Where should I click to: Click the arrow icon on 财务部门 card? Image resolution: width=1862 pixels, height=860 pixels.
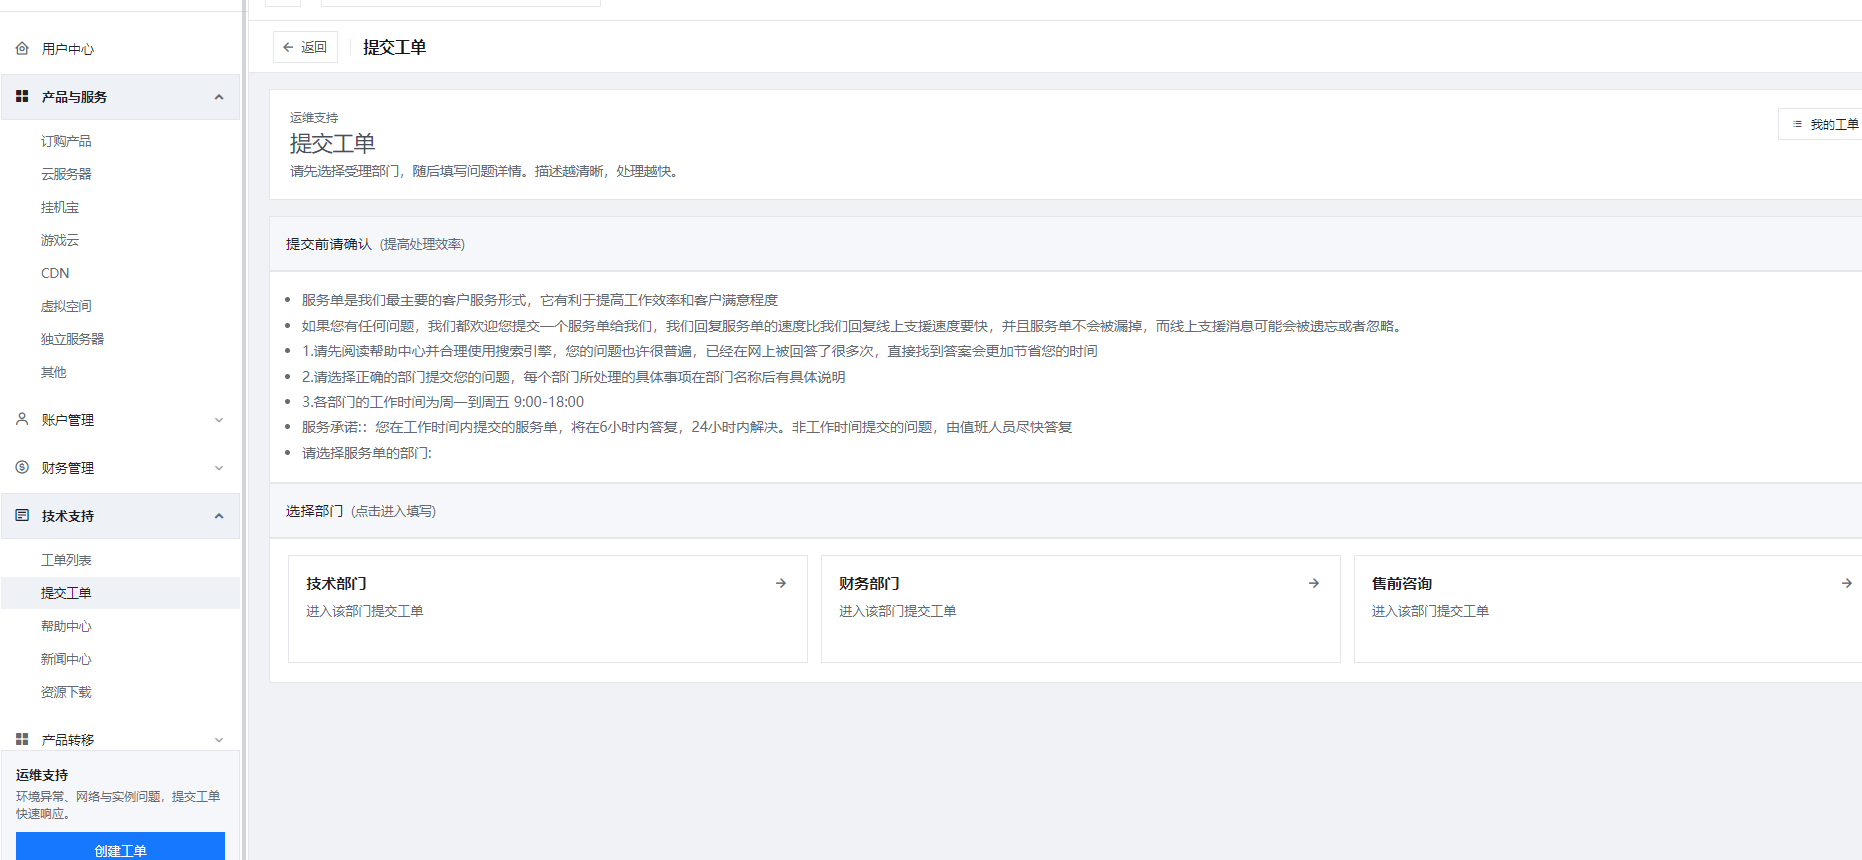pyautogui.click(x=1314, y=583)
